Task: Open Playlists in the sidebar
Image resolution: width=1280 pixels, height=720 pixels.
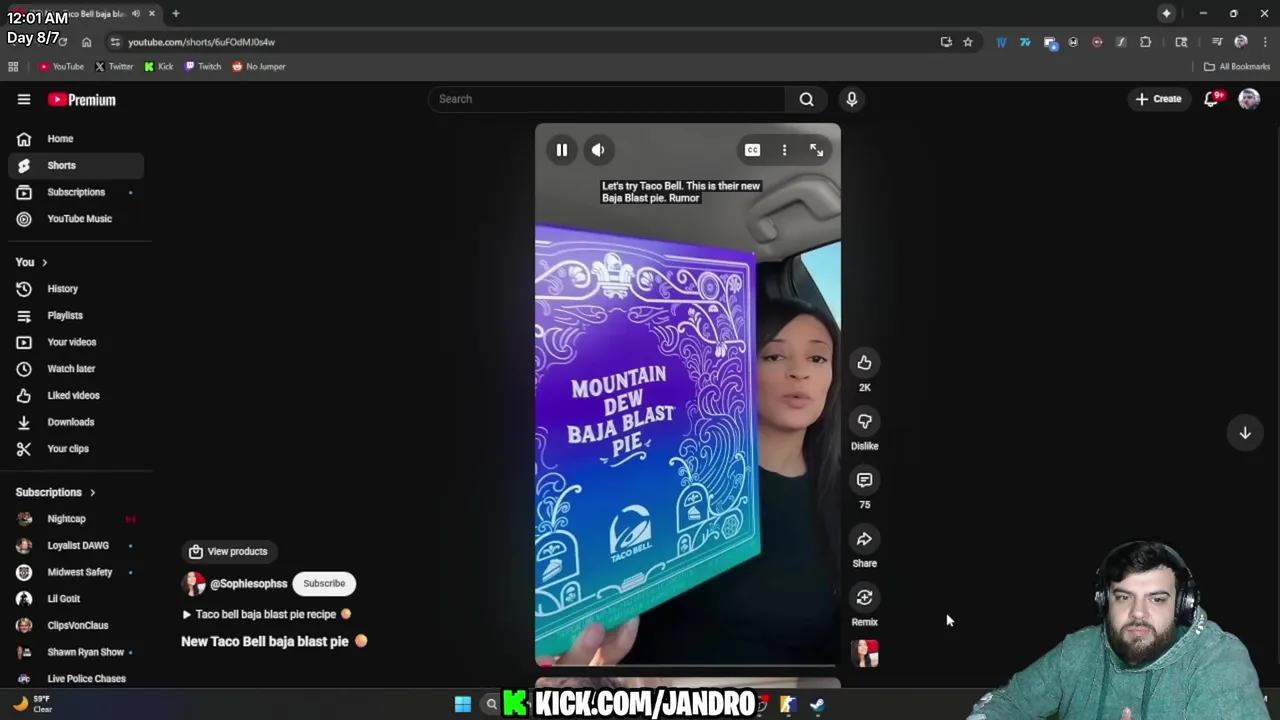Action: tap(76, 315)
